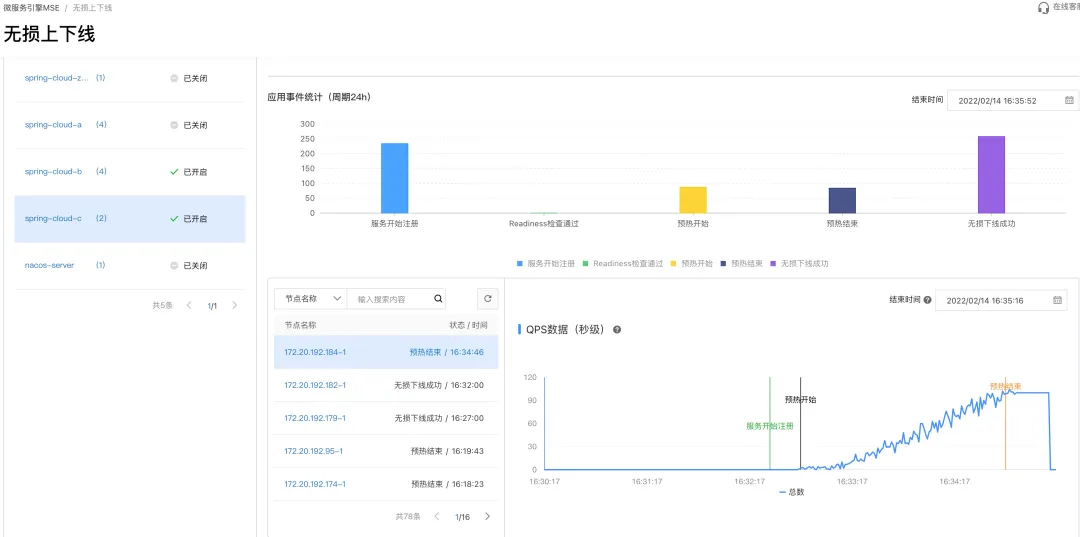Screen dimensions: 1080x537
Task: Click help icon beside QPS数据 title
Action: [x=616, y=330]
